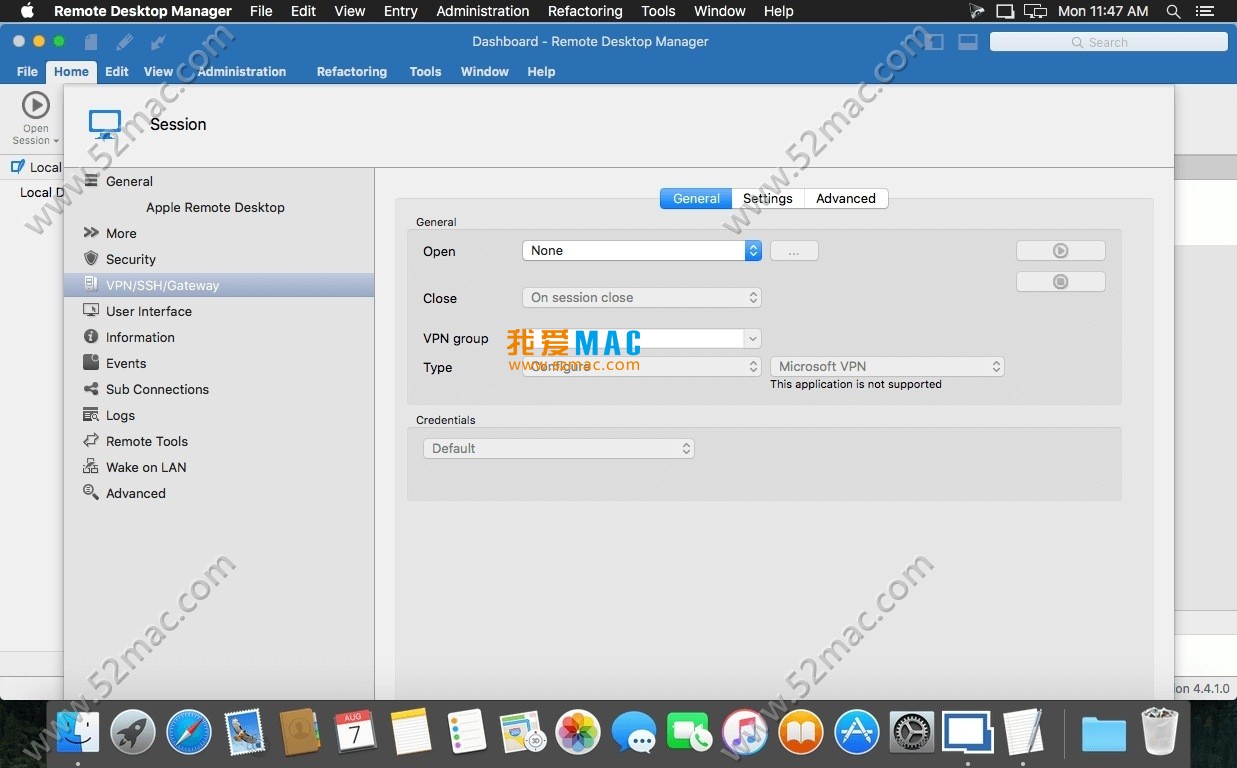This screenshot has width=1237, height=768.
Task: Expand the Open dropdown set to None
Action: point(641,251)
